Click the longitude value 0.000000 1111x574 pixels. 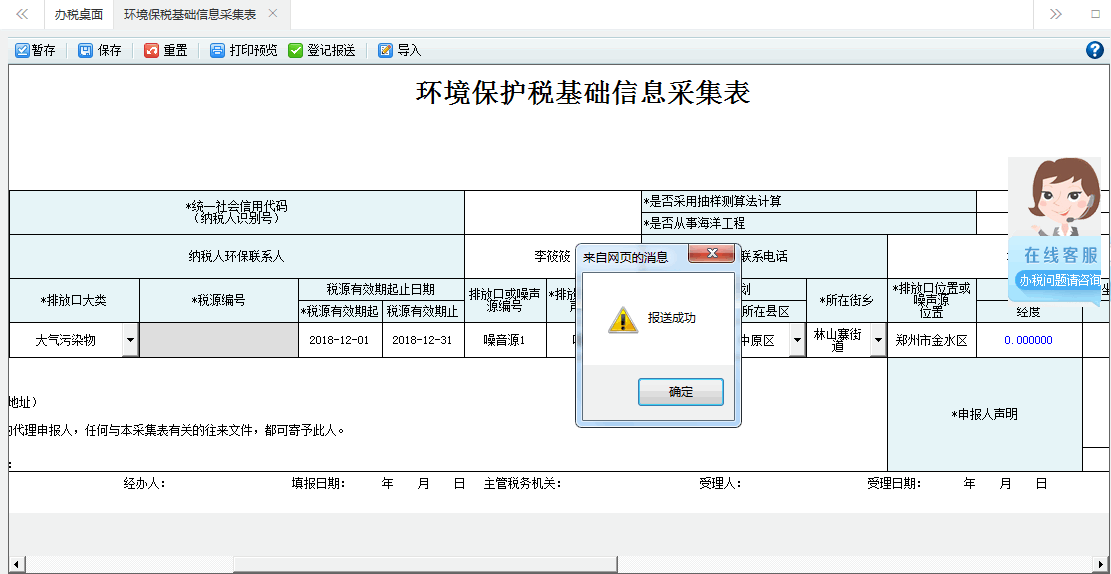[x=1028, y=340]
